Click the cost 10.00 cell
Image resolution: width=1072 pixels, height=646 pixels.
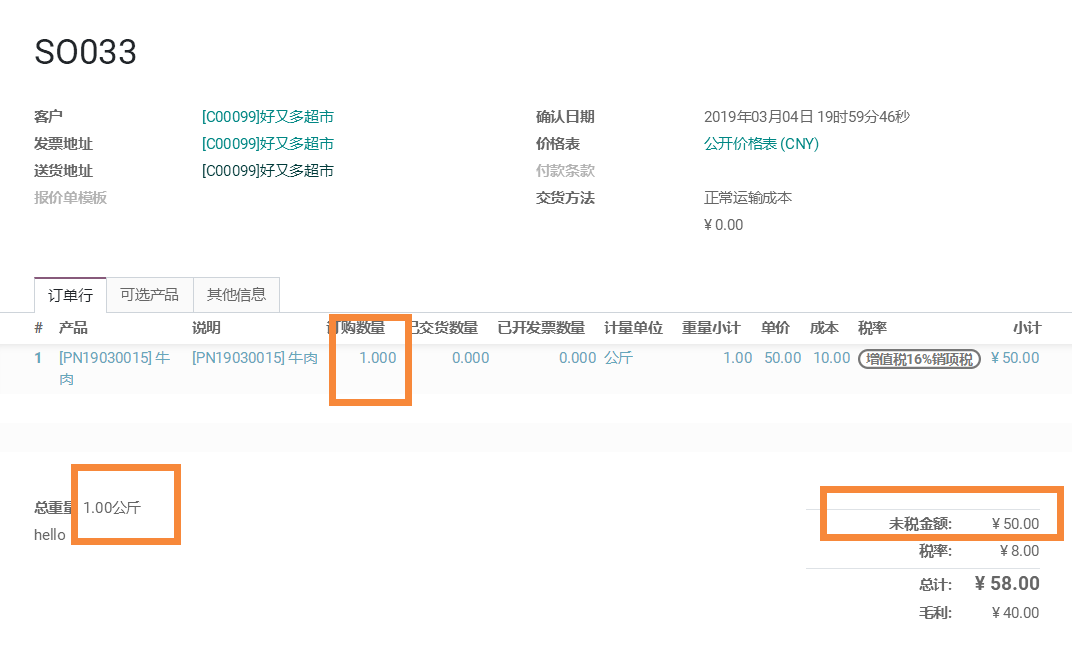pyautogui.click(x=831, y=358)
